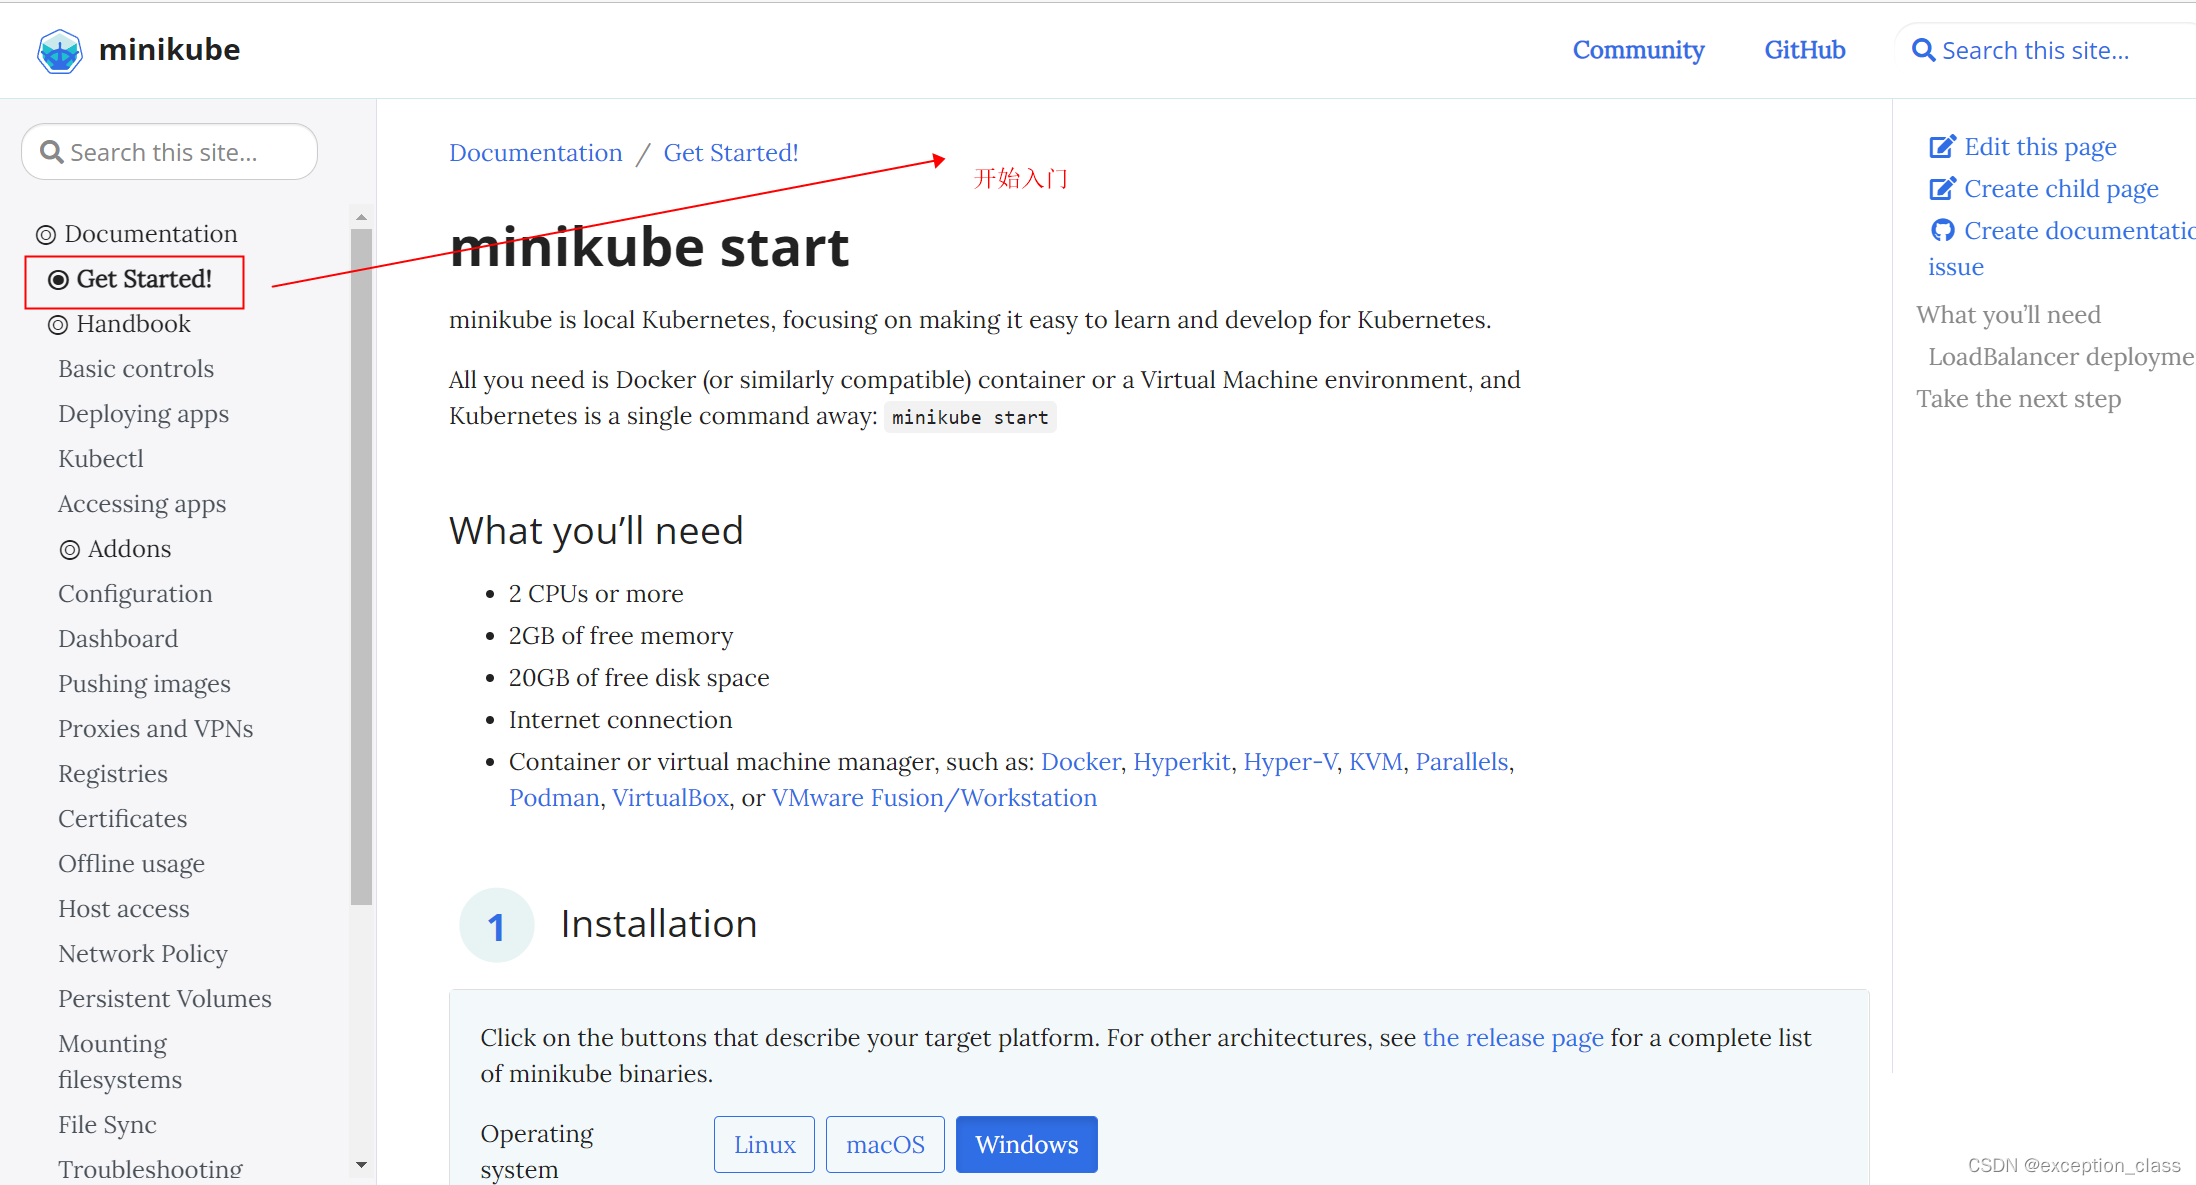Open the Hyperkit driver link

coord(1181,762)
